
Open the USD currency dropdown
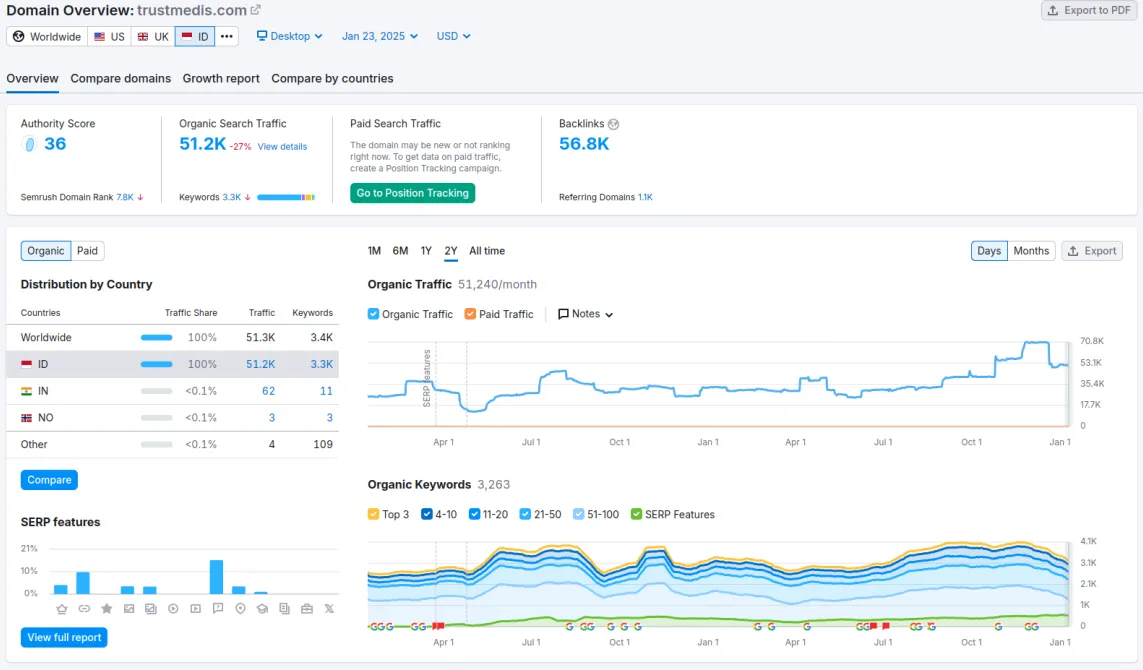coord(453,36)
